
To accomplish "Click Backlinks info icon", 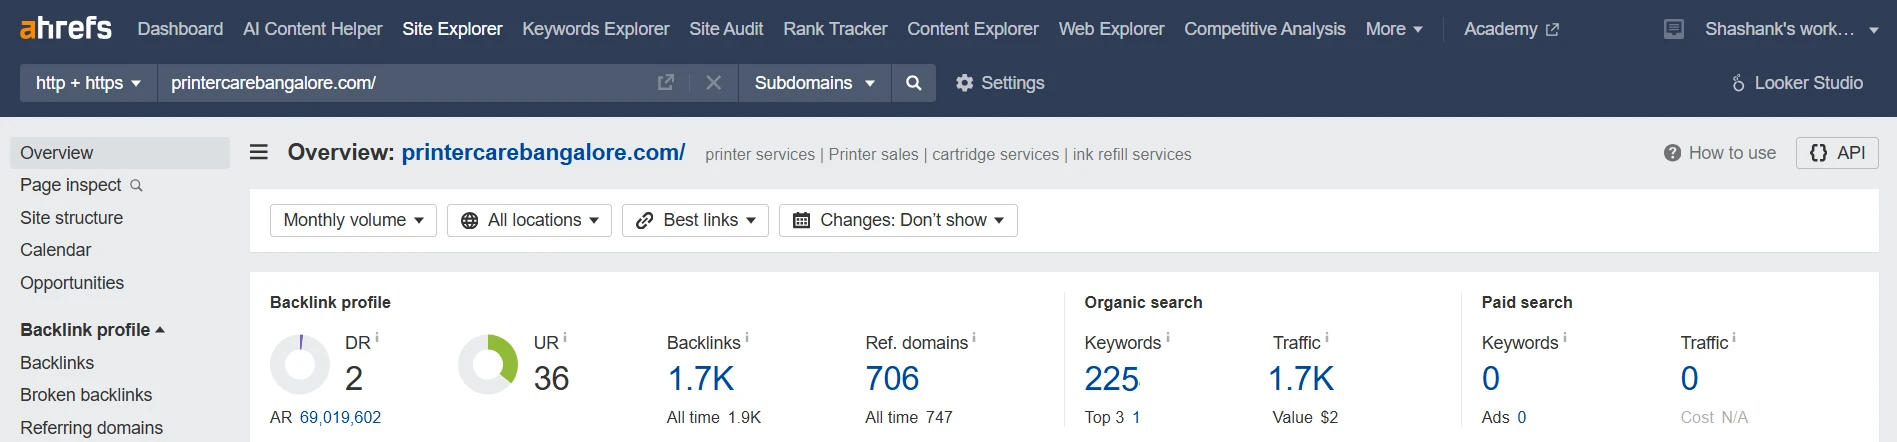I will 747,338.
